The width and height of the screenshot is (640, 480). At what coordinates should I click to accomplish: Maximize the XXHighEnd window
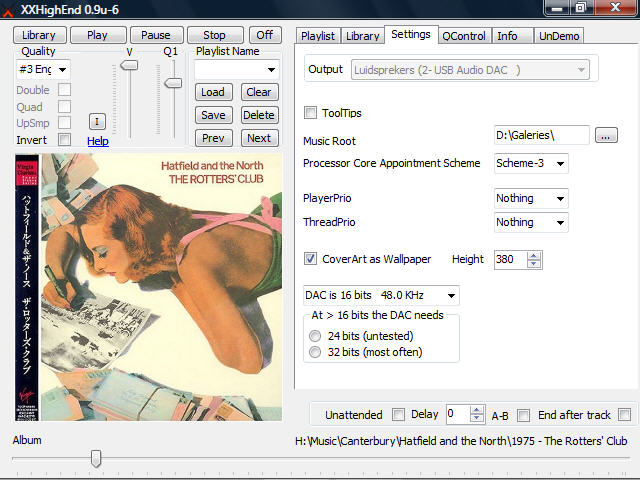(x=581, y=8)
